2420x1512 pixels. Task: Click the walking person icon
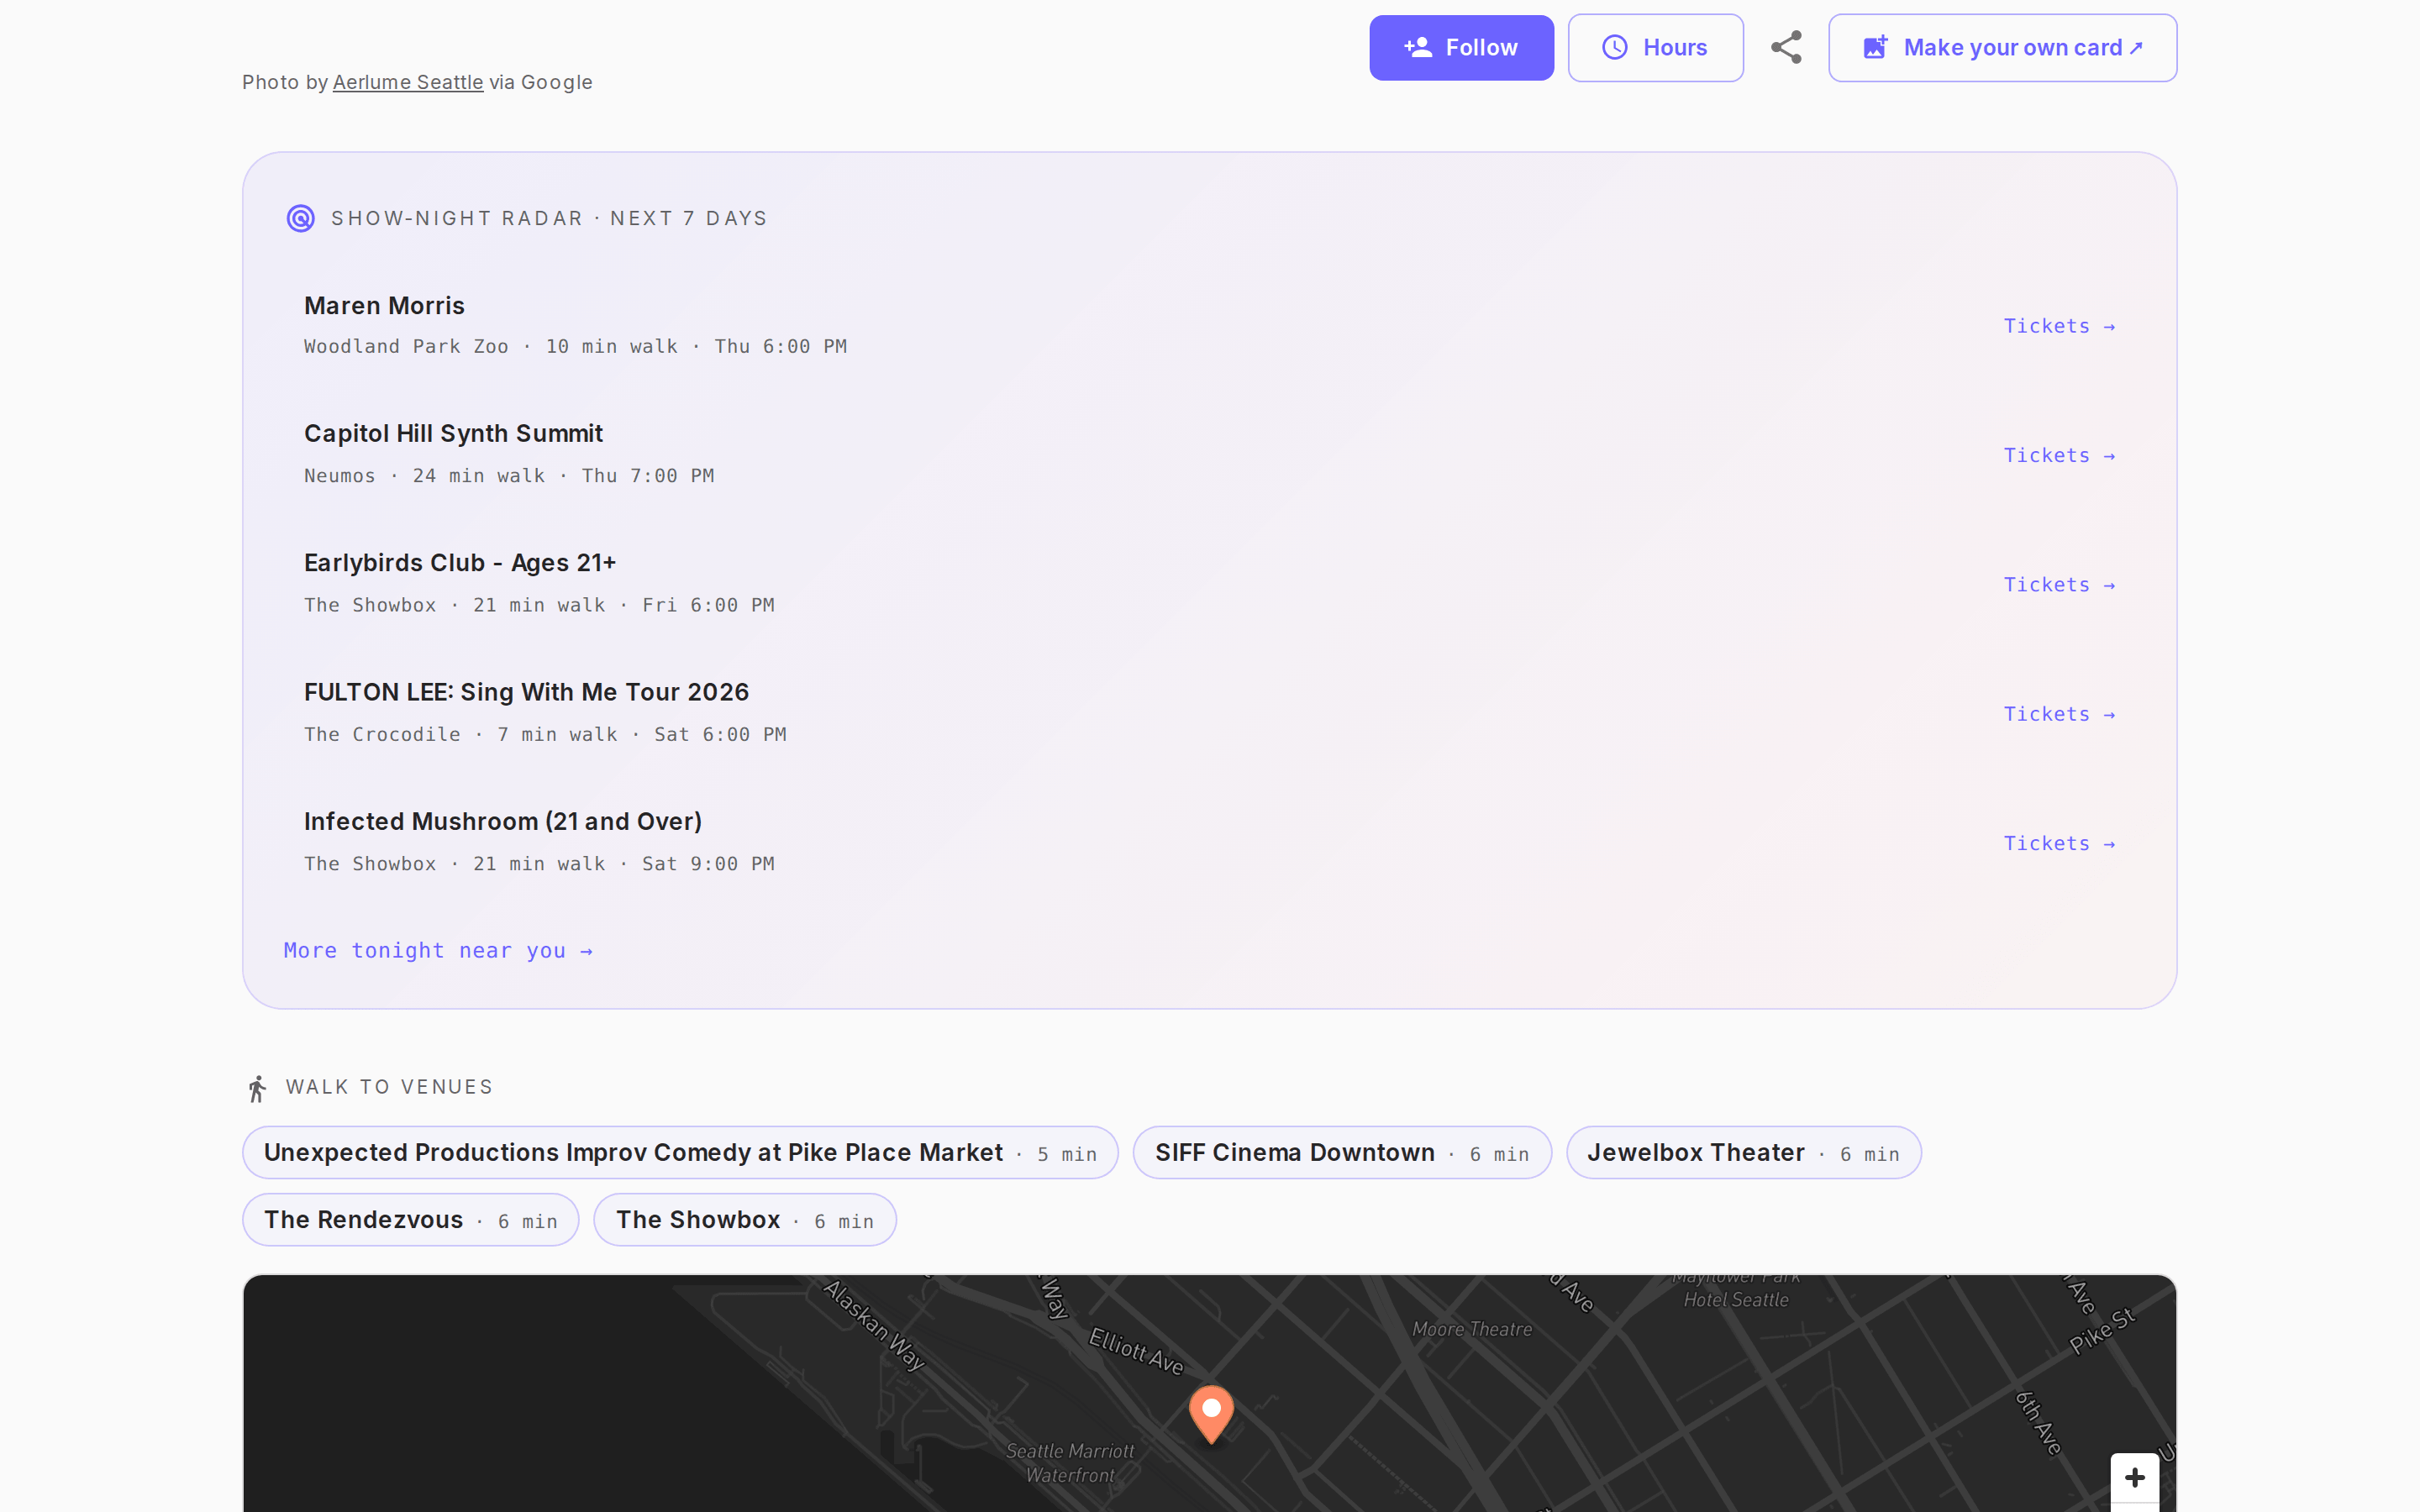tap(257, 1088)
